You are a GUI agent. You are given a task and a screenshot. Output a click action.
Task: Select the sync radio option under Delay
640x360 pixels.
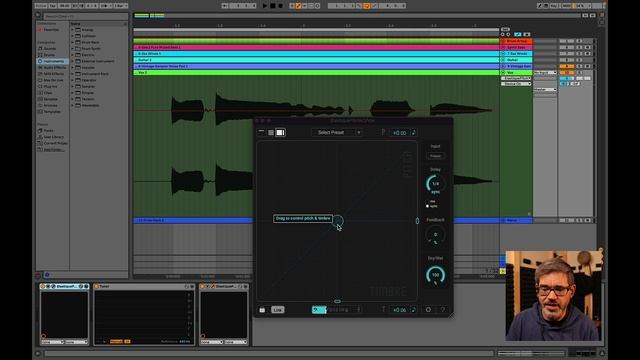tap(427, 206)
